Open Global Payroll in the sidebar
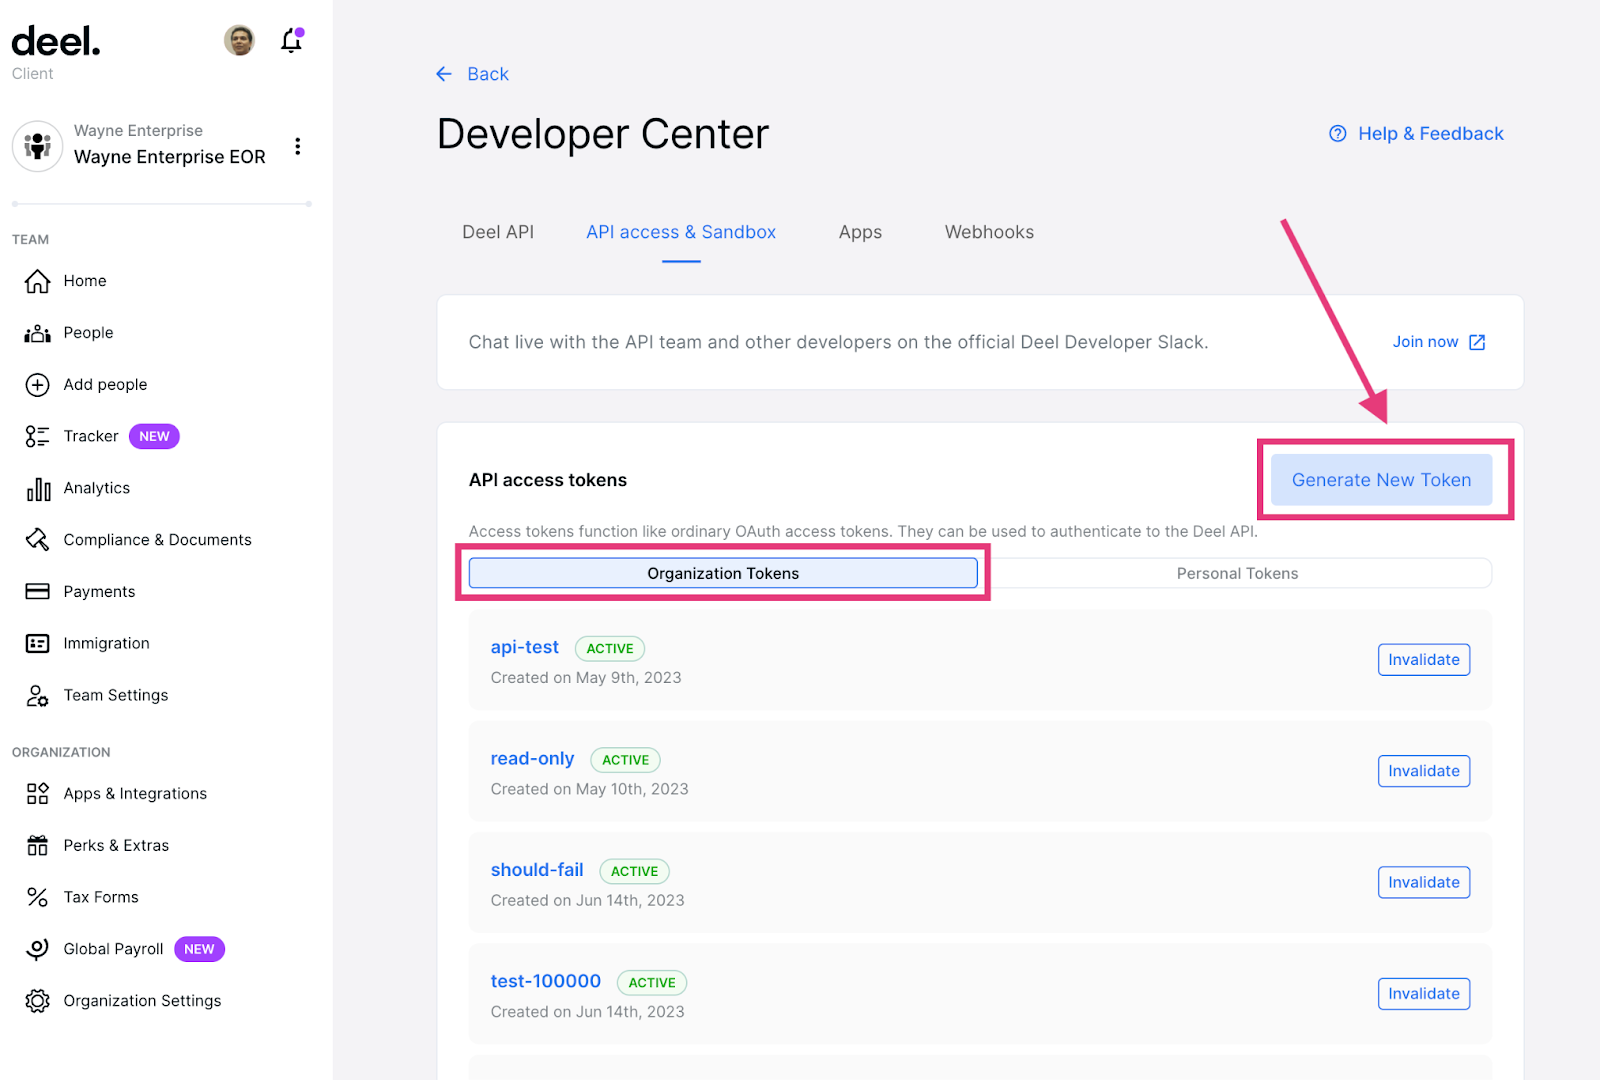 pos(113,949)
